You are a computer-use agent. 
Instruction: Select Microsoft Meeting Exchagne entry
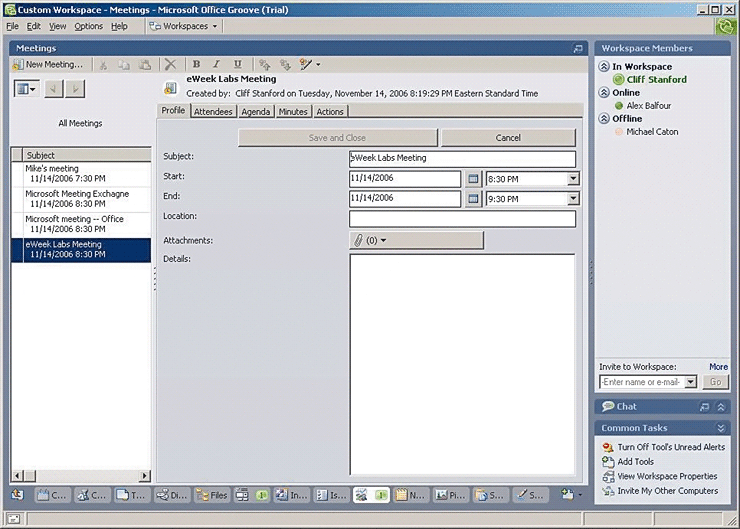coord(81,199)
